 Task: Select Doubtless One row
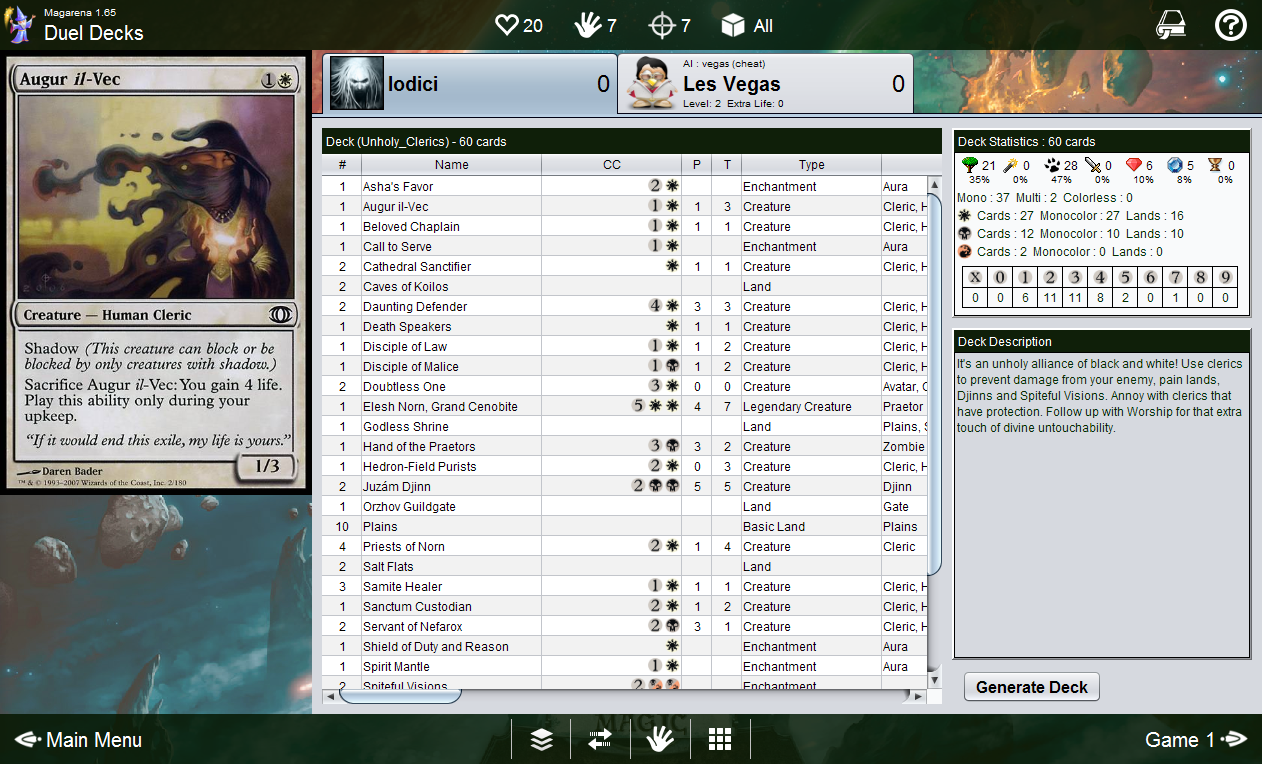coord(625,386)
